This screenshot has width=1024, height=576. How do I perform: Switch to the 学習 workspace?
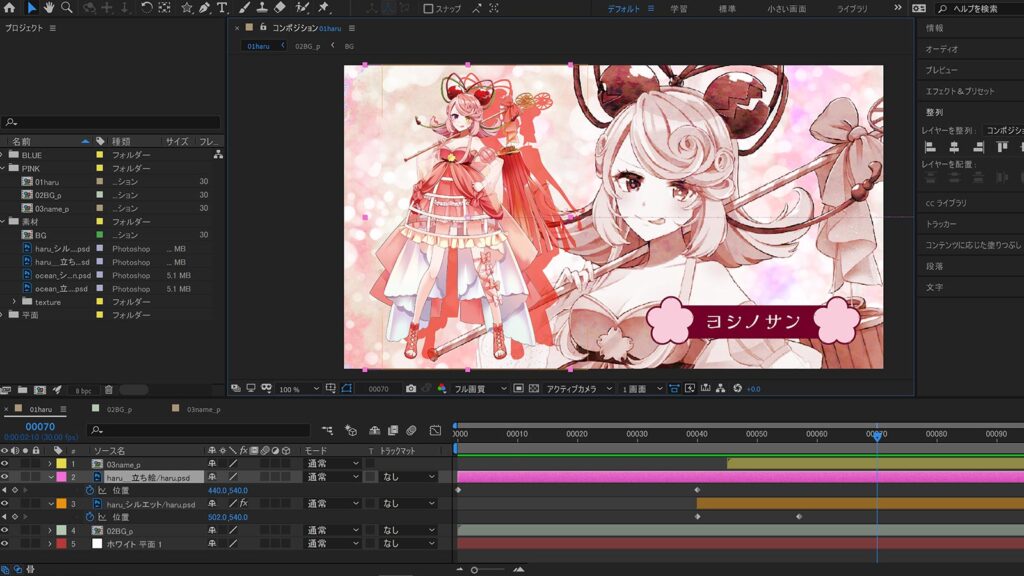point(679,8)
